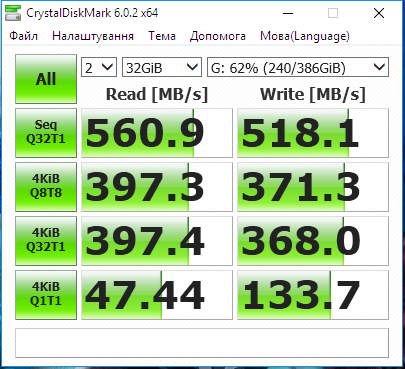Start the 4KiB Q8T8 test
Screen dimensions: 405x369
point(46,187)
